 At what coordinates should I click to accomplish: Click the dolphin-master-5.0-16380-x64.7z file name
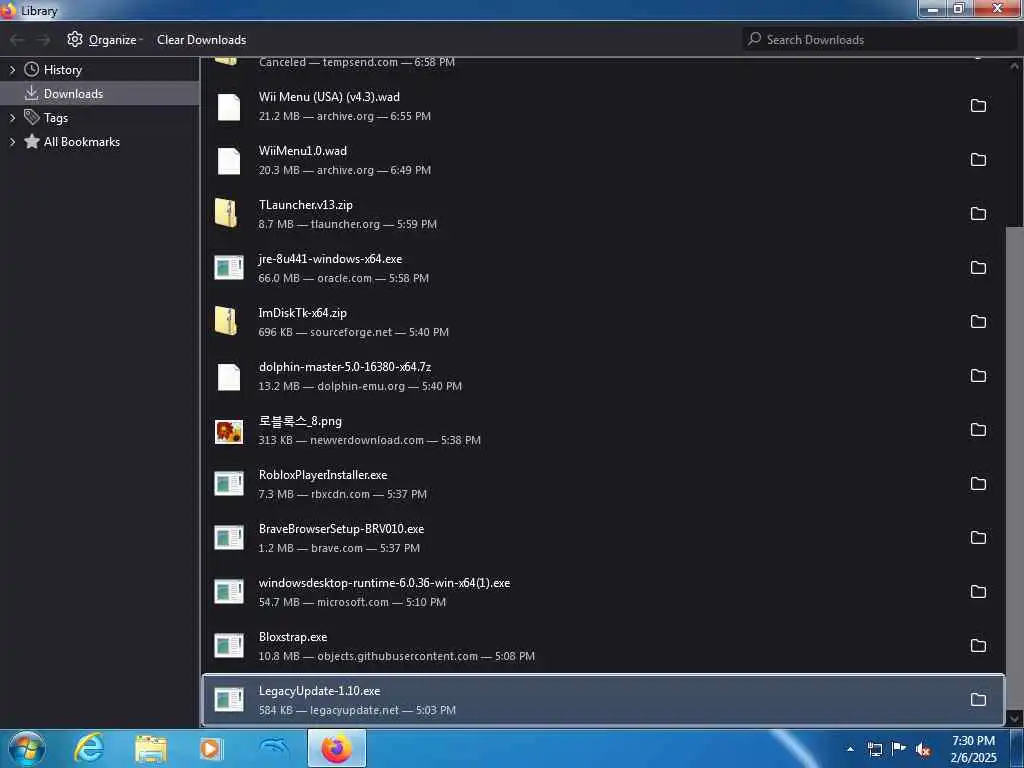(345, 367)
